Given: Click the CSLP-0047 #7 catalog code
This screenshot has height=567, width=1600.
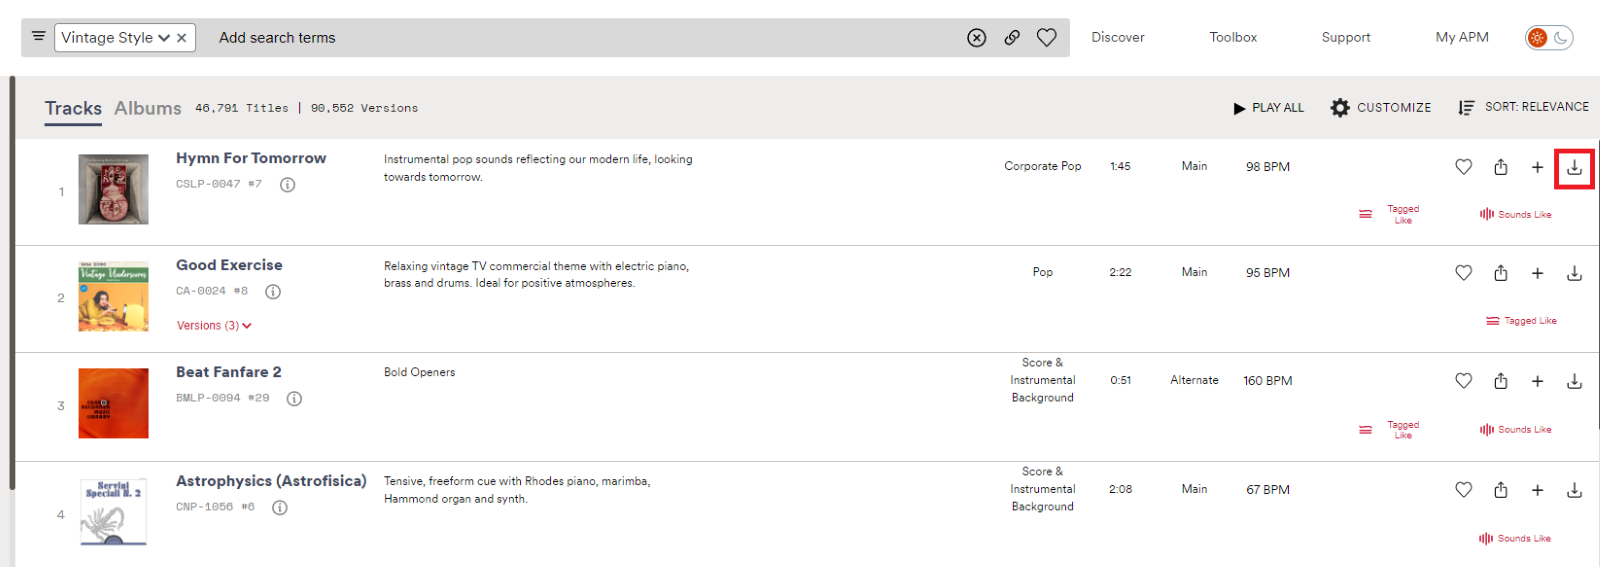Looking at the screenshot, I should click(x=219, y=184).
